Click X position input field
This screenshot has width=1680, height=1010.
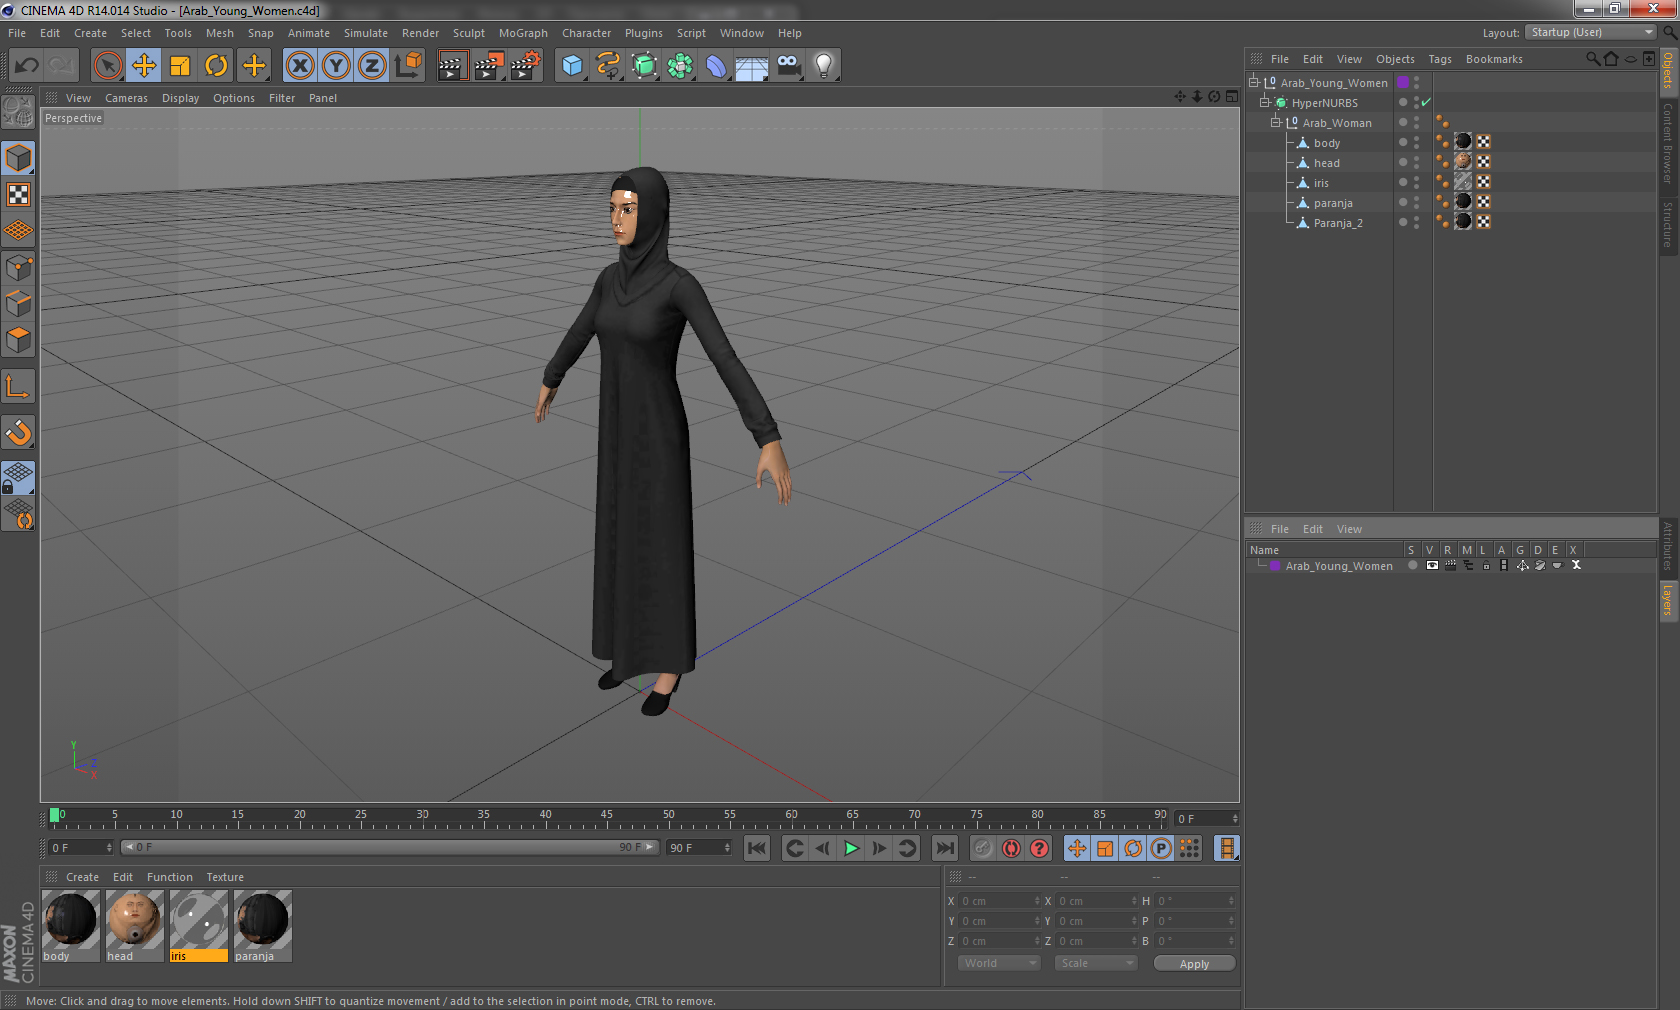[x=998, y=901]
